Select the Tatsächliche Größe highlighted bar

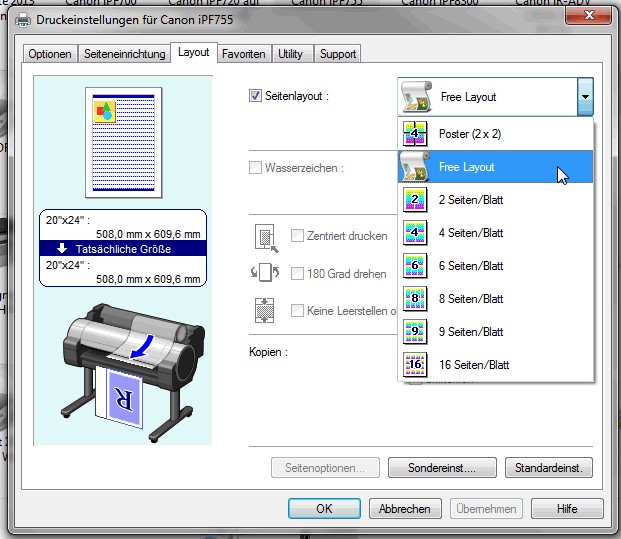click(124, 249)
